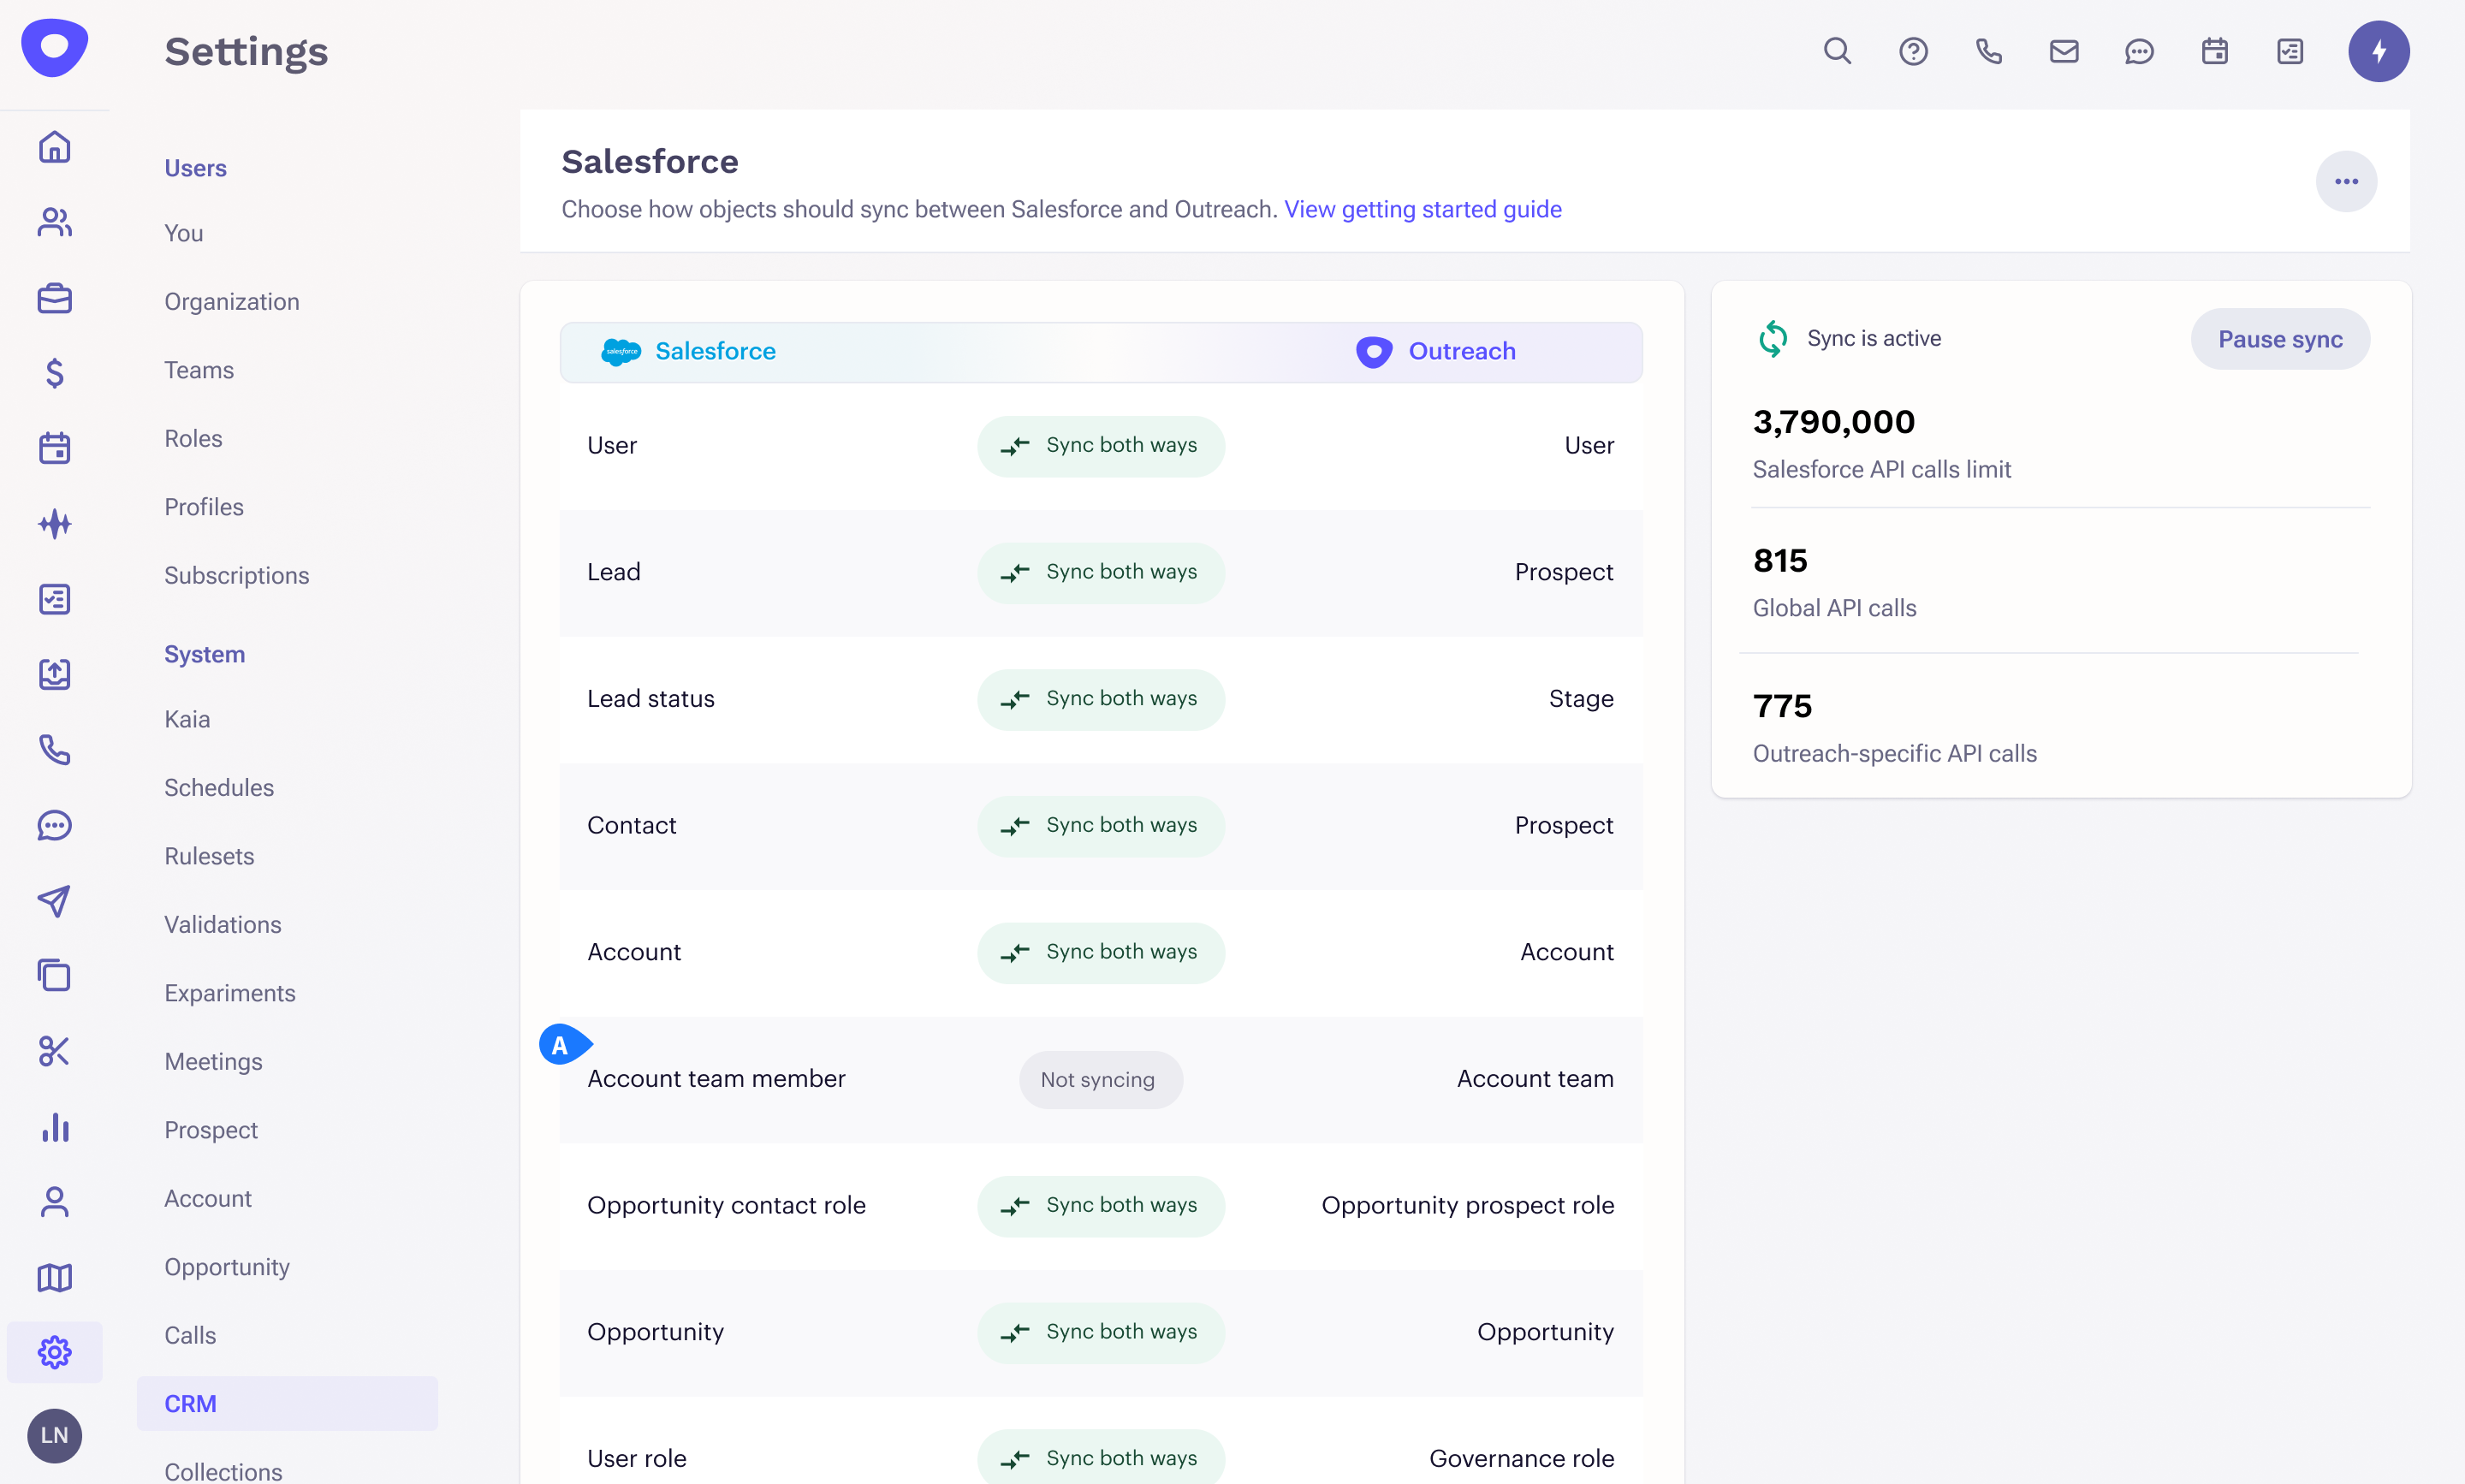
Task: Open Calls settings
Action: (x=190, y=1335)
